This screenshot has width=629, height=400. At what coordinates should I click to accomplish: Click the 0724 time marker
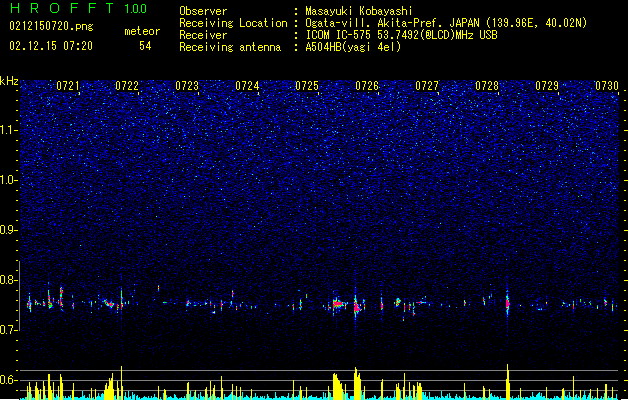(x=247, y=86)
